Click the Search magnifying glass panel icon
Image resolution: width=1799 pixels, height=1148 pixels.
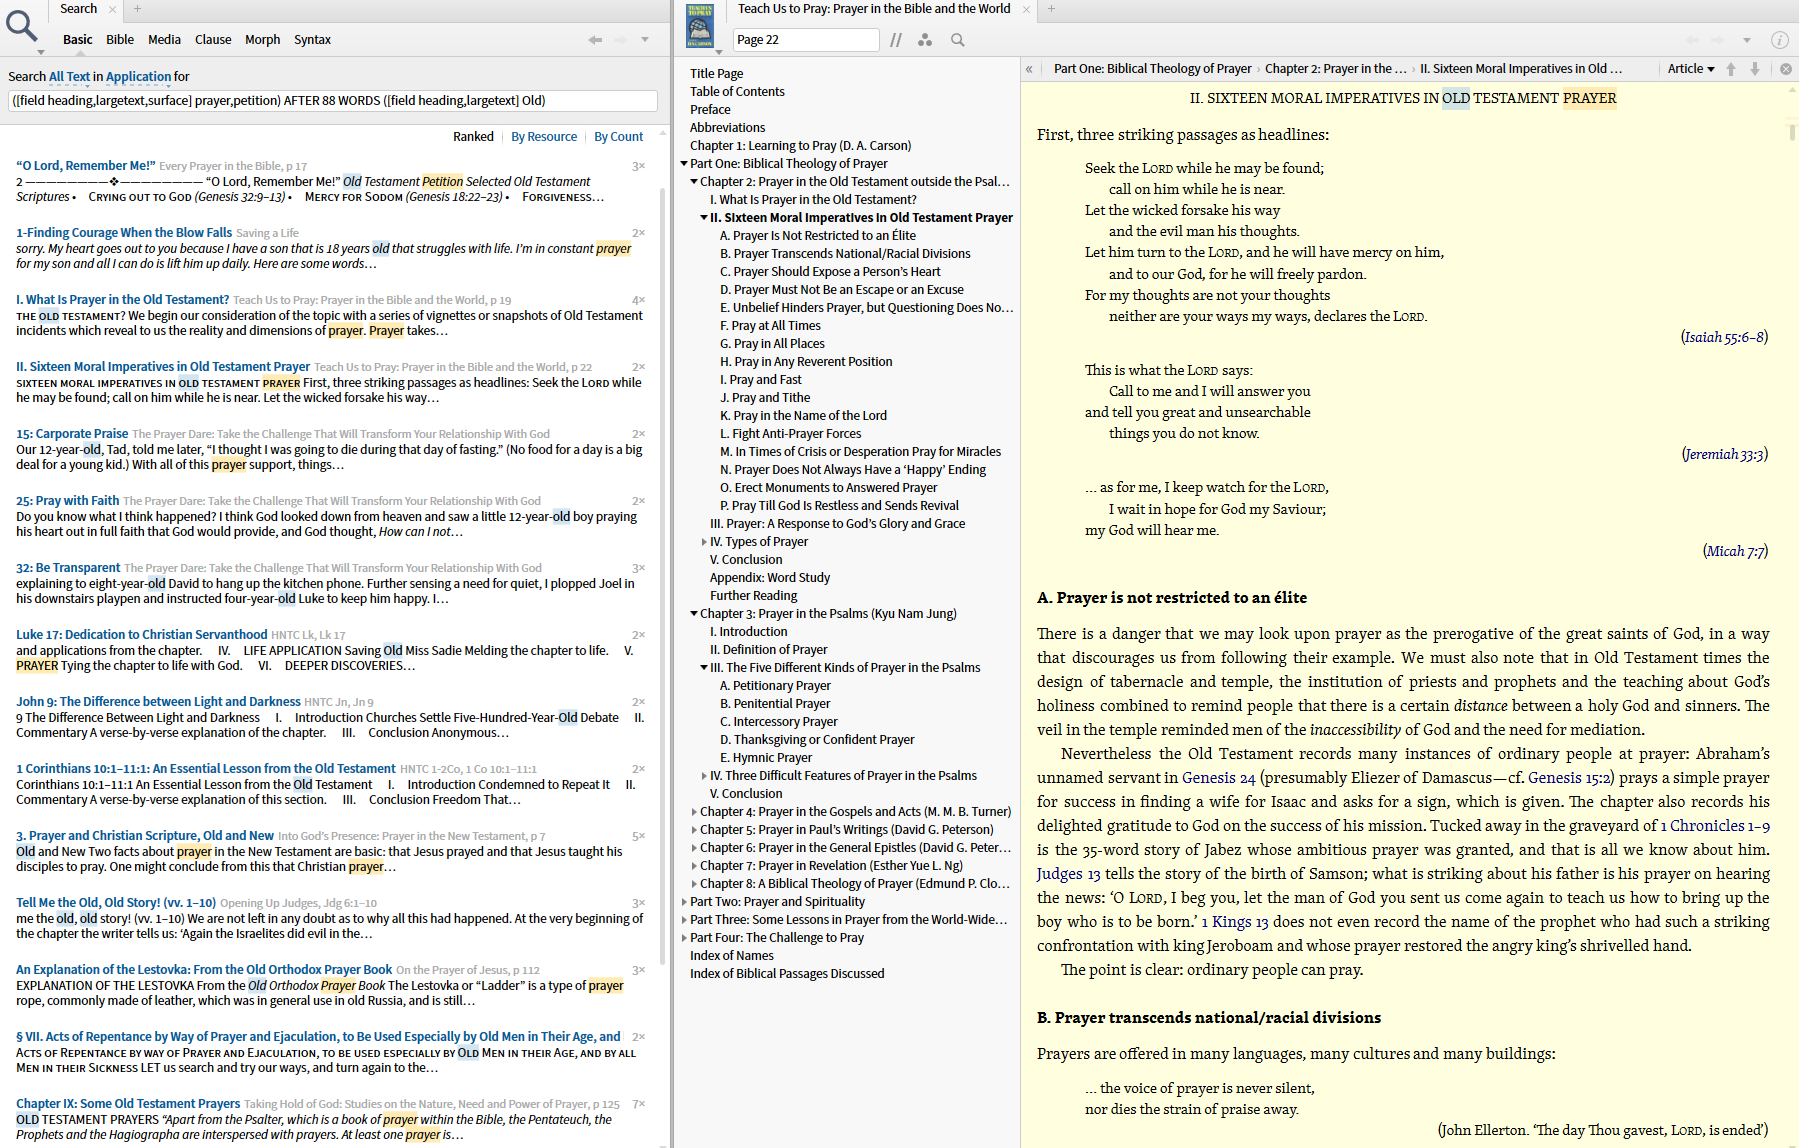pos(22,25)
